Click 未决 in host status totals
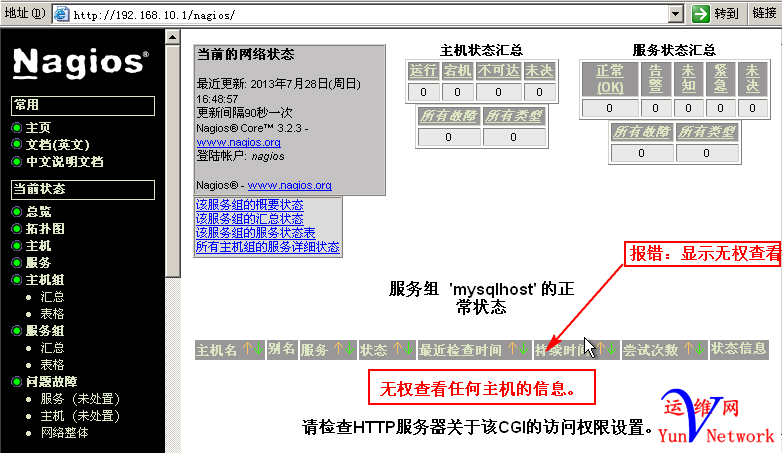Viewport: 782px width, 453px height. [x=539, y=71]
